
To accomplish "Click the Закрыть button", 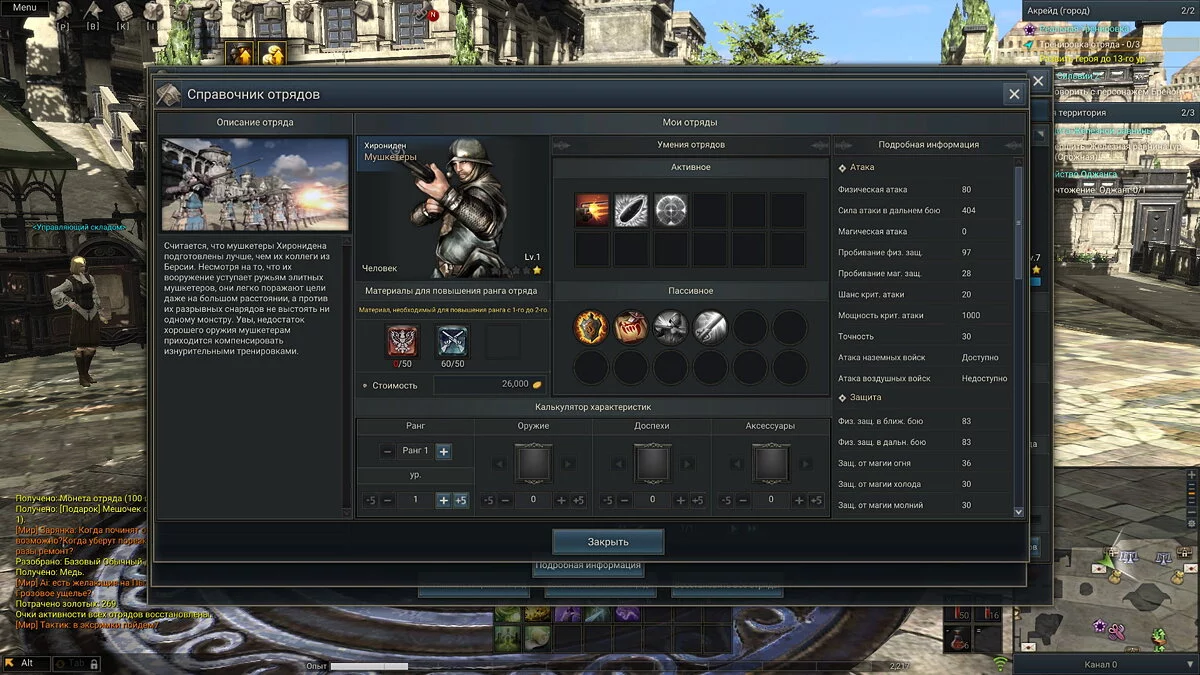I will click(608, 541).
